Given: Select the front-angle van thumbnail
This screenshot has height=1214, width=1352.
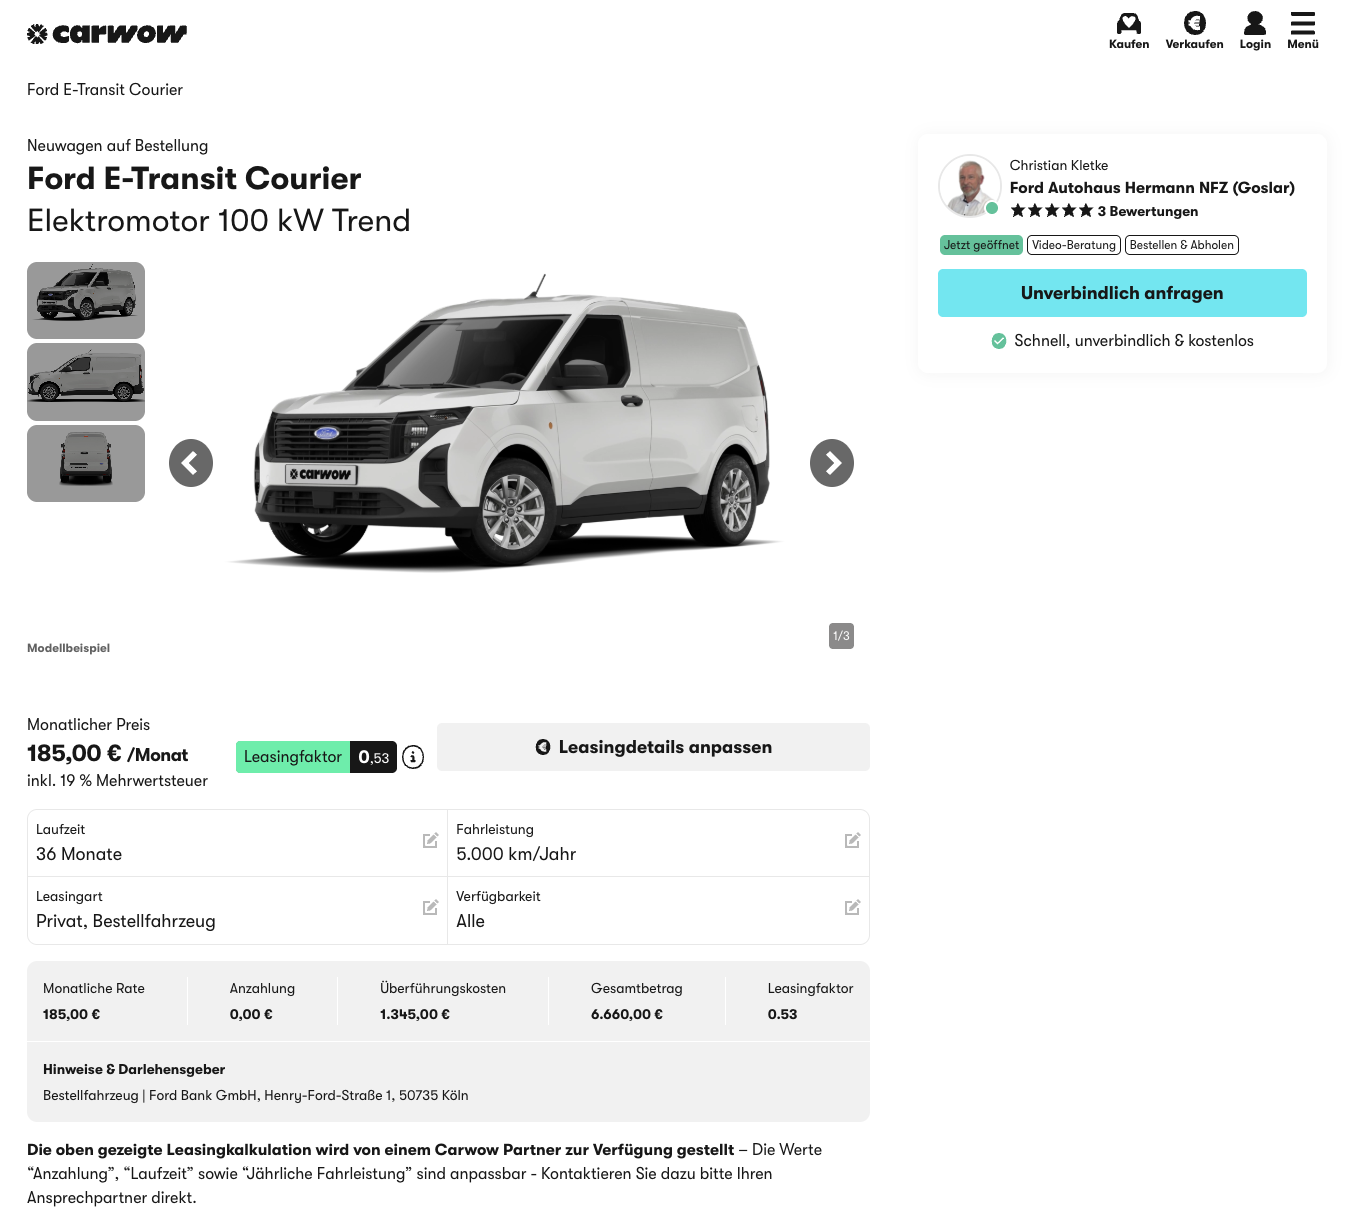Looking at the screenshot, I should coord(86,300).
